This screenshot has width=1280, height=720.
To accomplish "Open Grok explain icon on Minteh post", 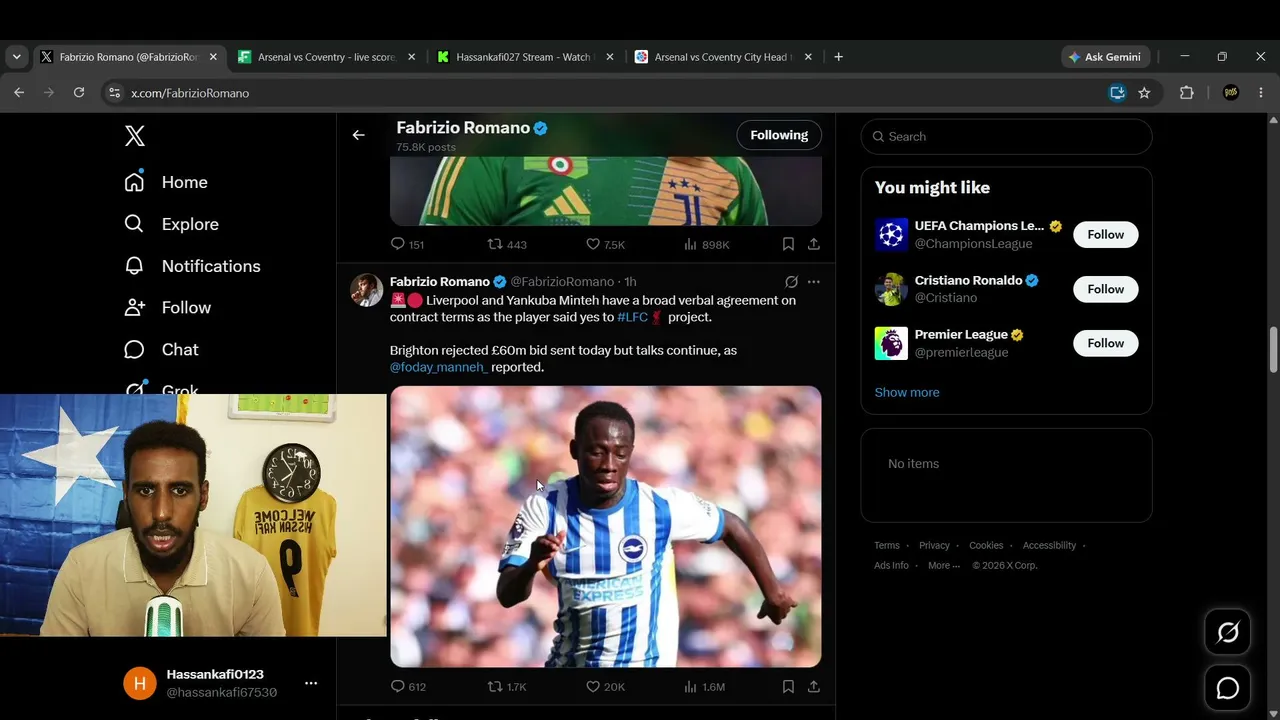I will coord(791,282).
